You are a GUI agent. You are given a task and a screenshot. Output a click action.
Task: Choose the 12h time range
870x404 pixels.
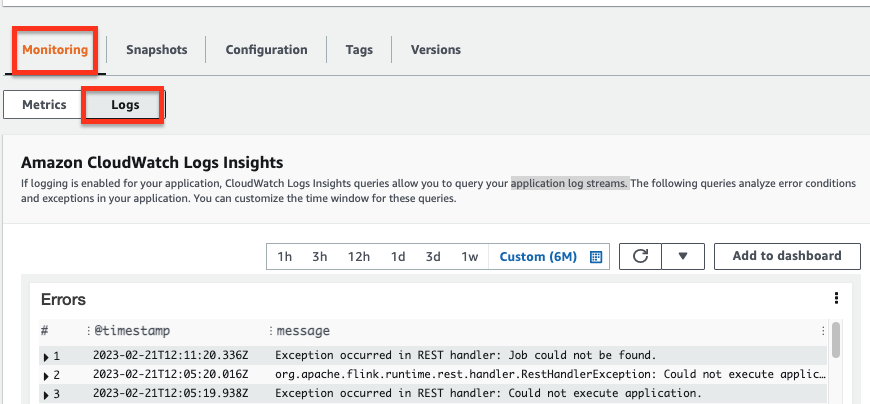click(358, 257)
